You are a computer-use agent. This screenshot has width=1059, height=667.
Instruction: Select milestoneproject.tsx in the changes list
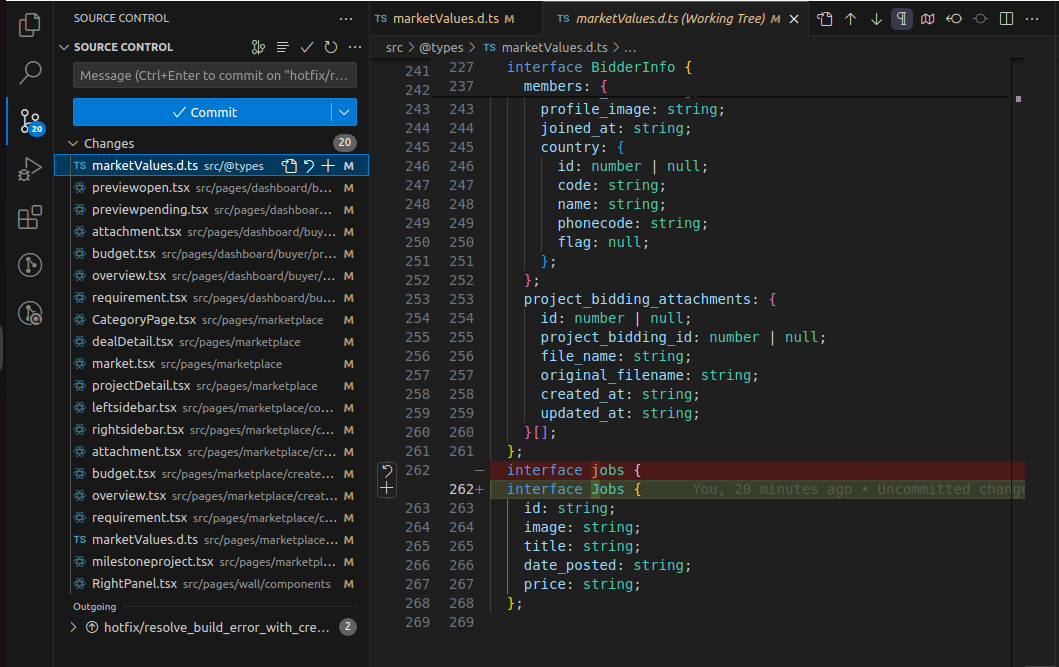pos(152,562)
